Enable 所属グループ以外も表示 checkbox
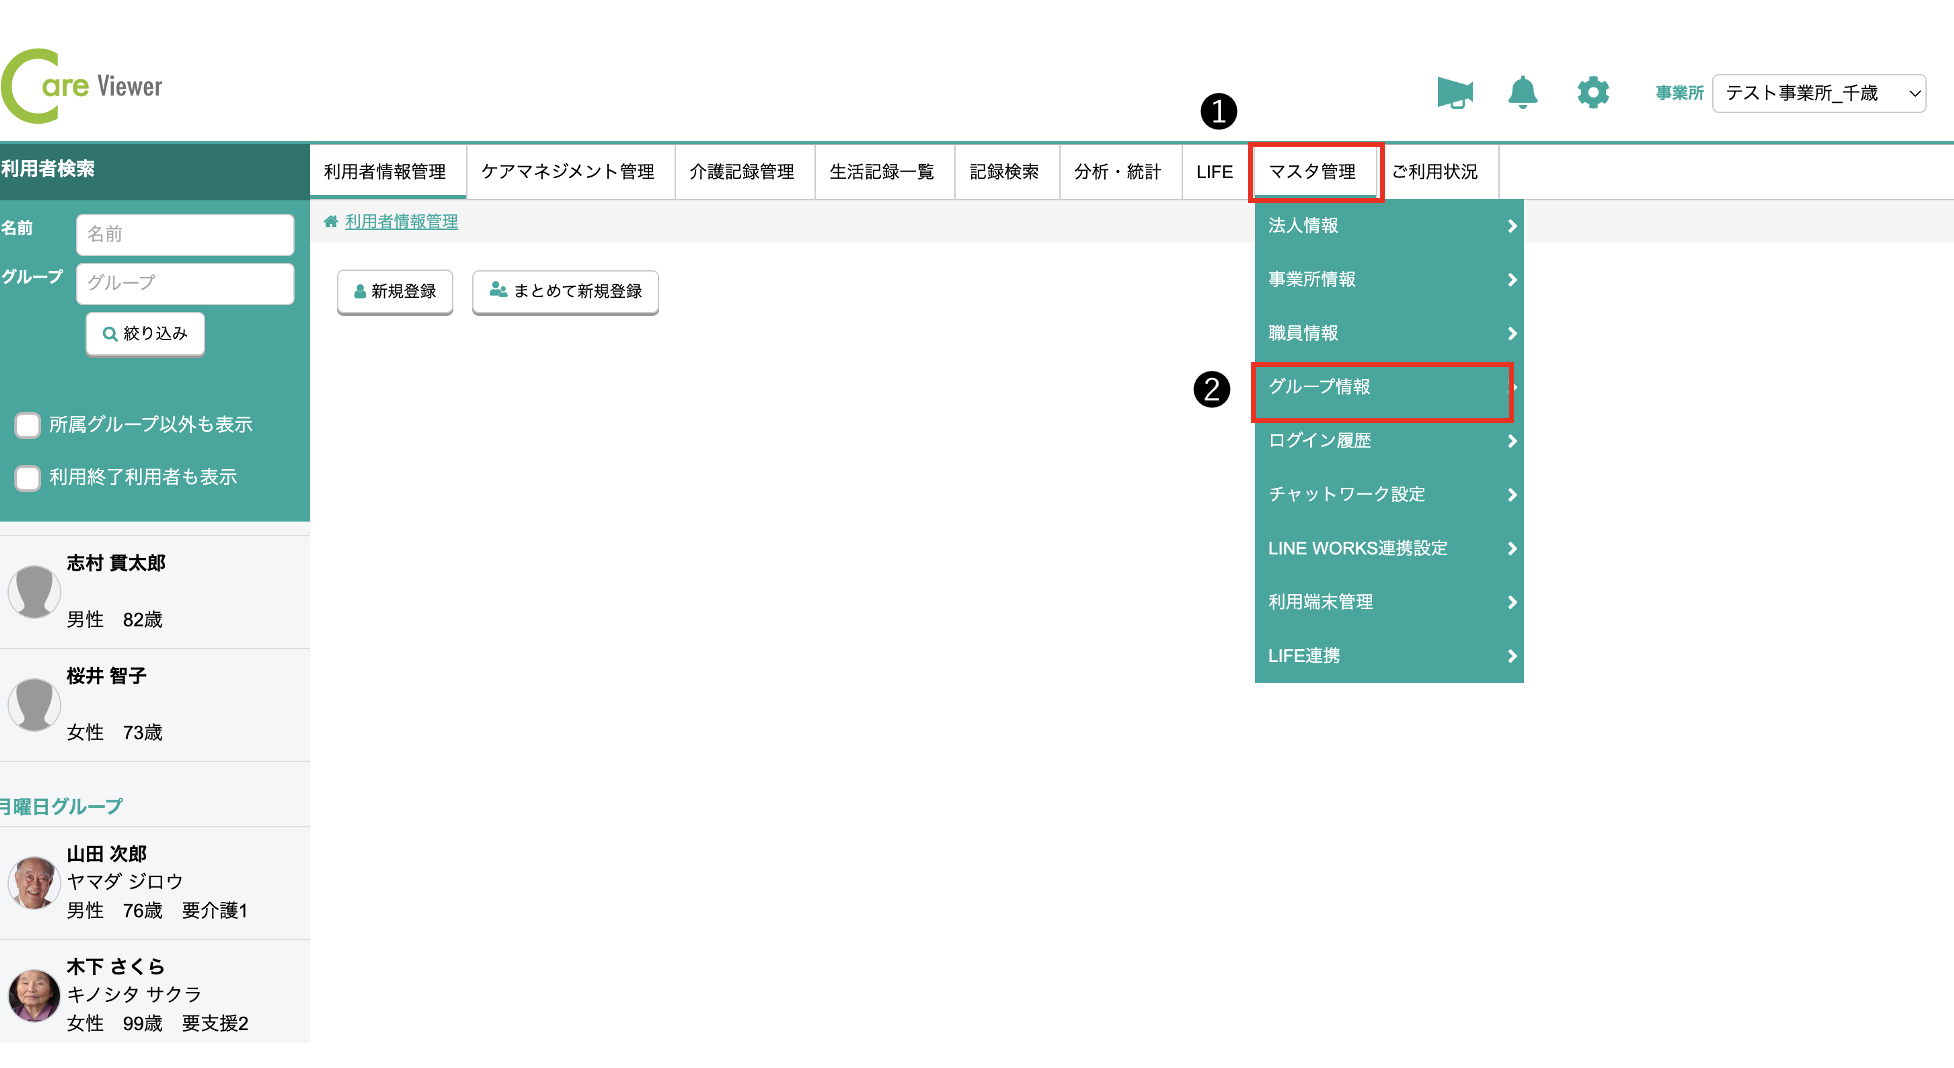1954x1068 pixels. (x=28, y=425)
